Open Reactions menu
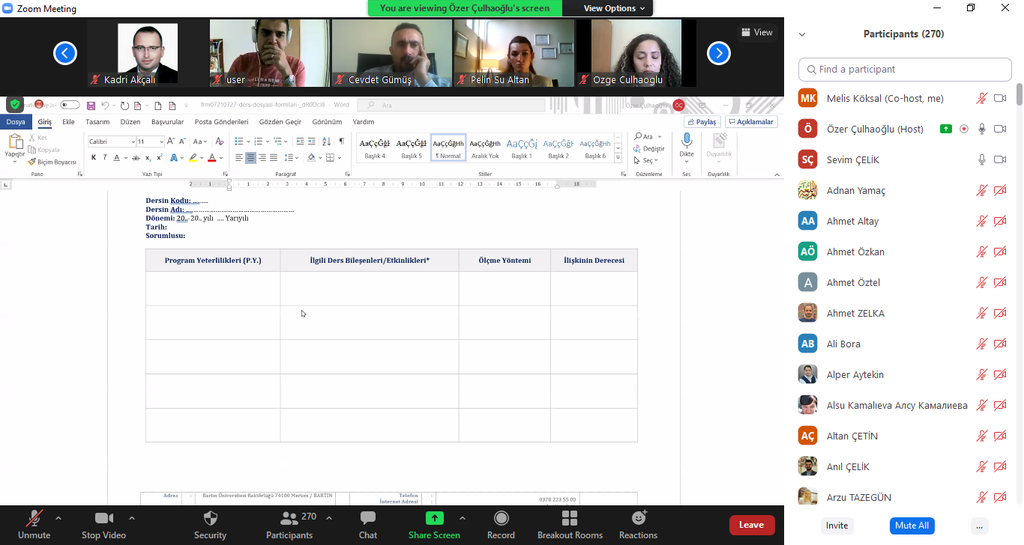Screen dimensions: 1024x545 638,525
